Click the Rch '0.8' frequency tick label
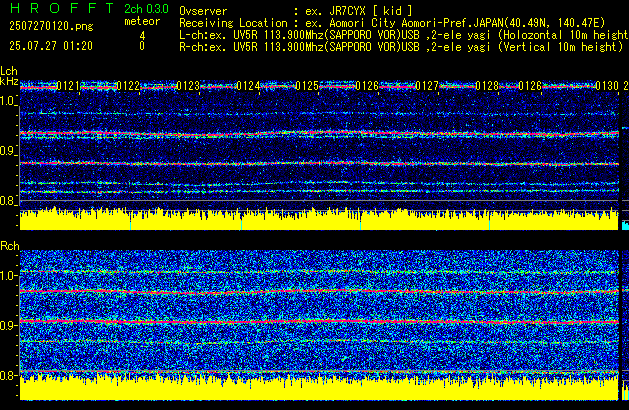Viewport: 629px width, 410px height. 8,375
